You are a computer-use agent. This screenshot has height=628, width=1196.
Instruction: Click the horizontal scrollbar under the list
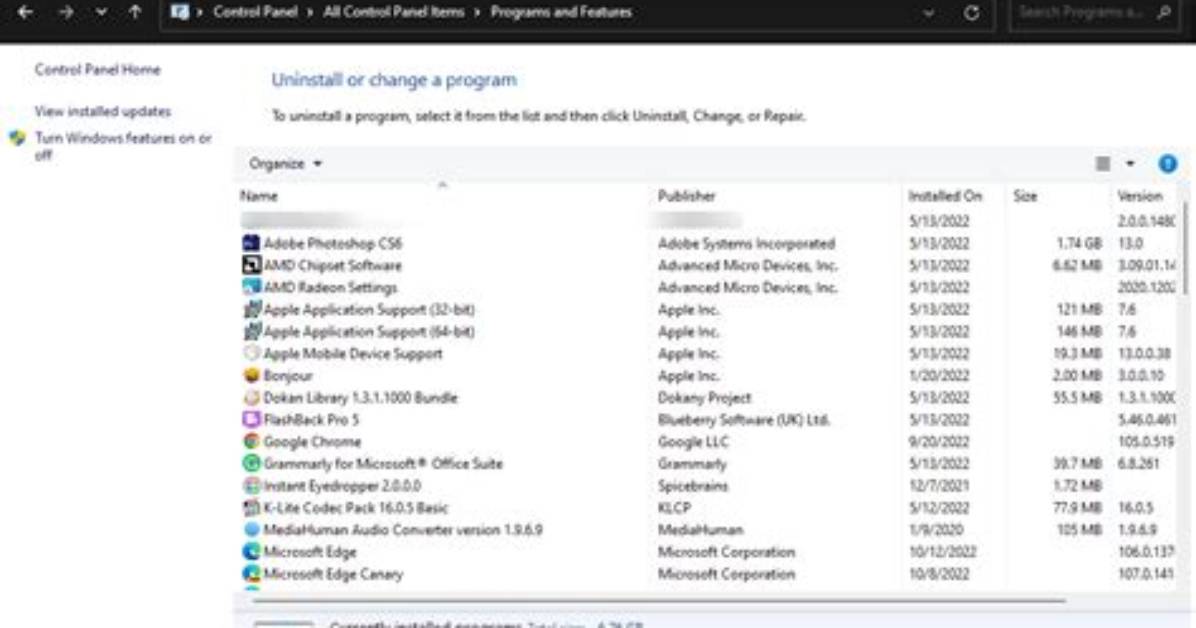pyautogui.click(x=659, y=601)
